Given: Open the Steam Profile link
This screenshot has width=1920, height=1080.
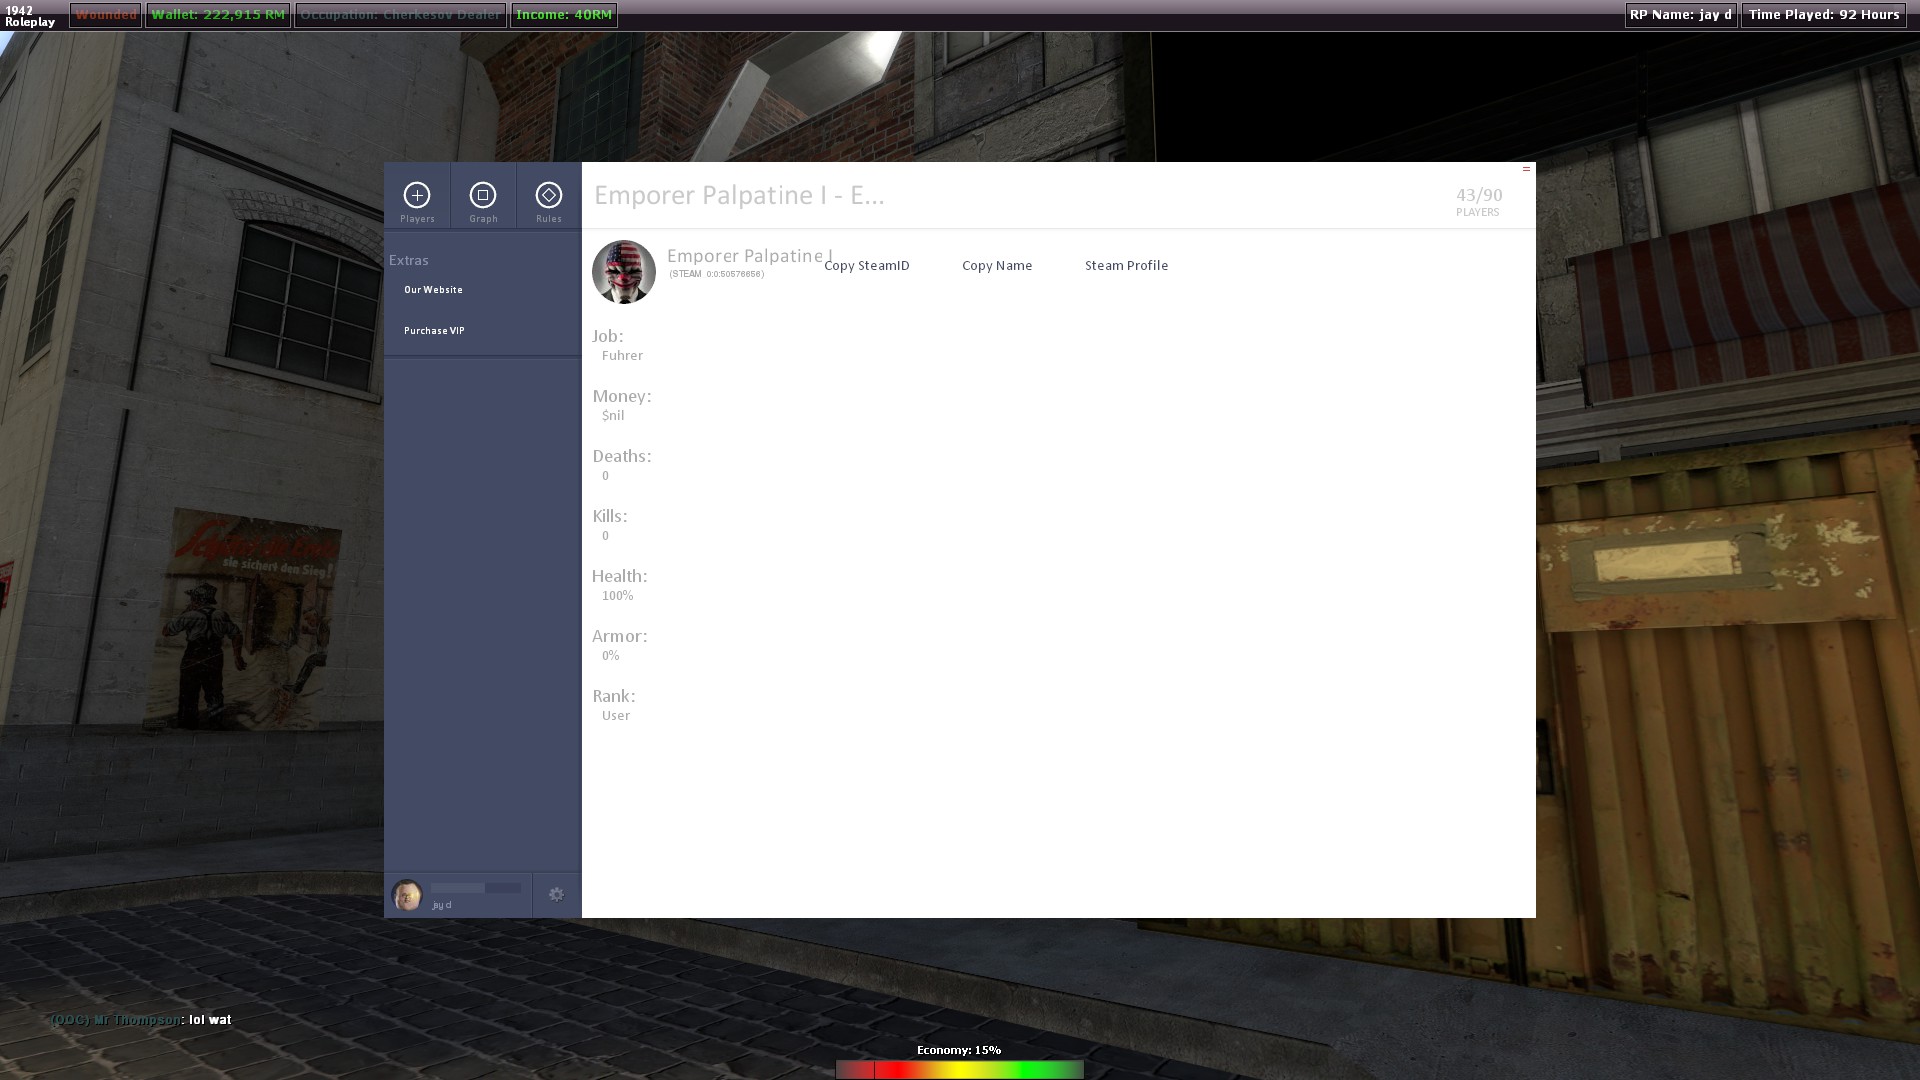Looking at the screenshot, I should point(1126,266).
